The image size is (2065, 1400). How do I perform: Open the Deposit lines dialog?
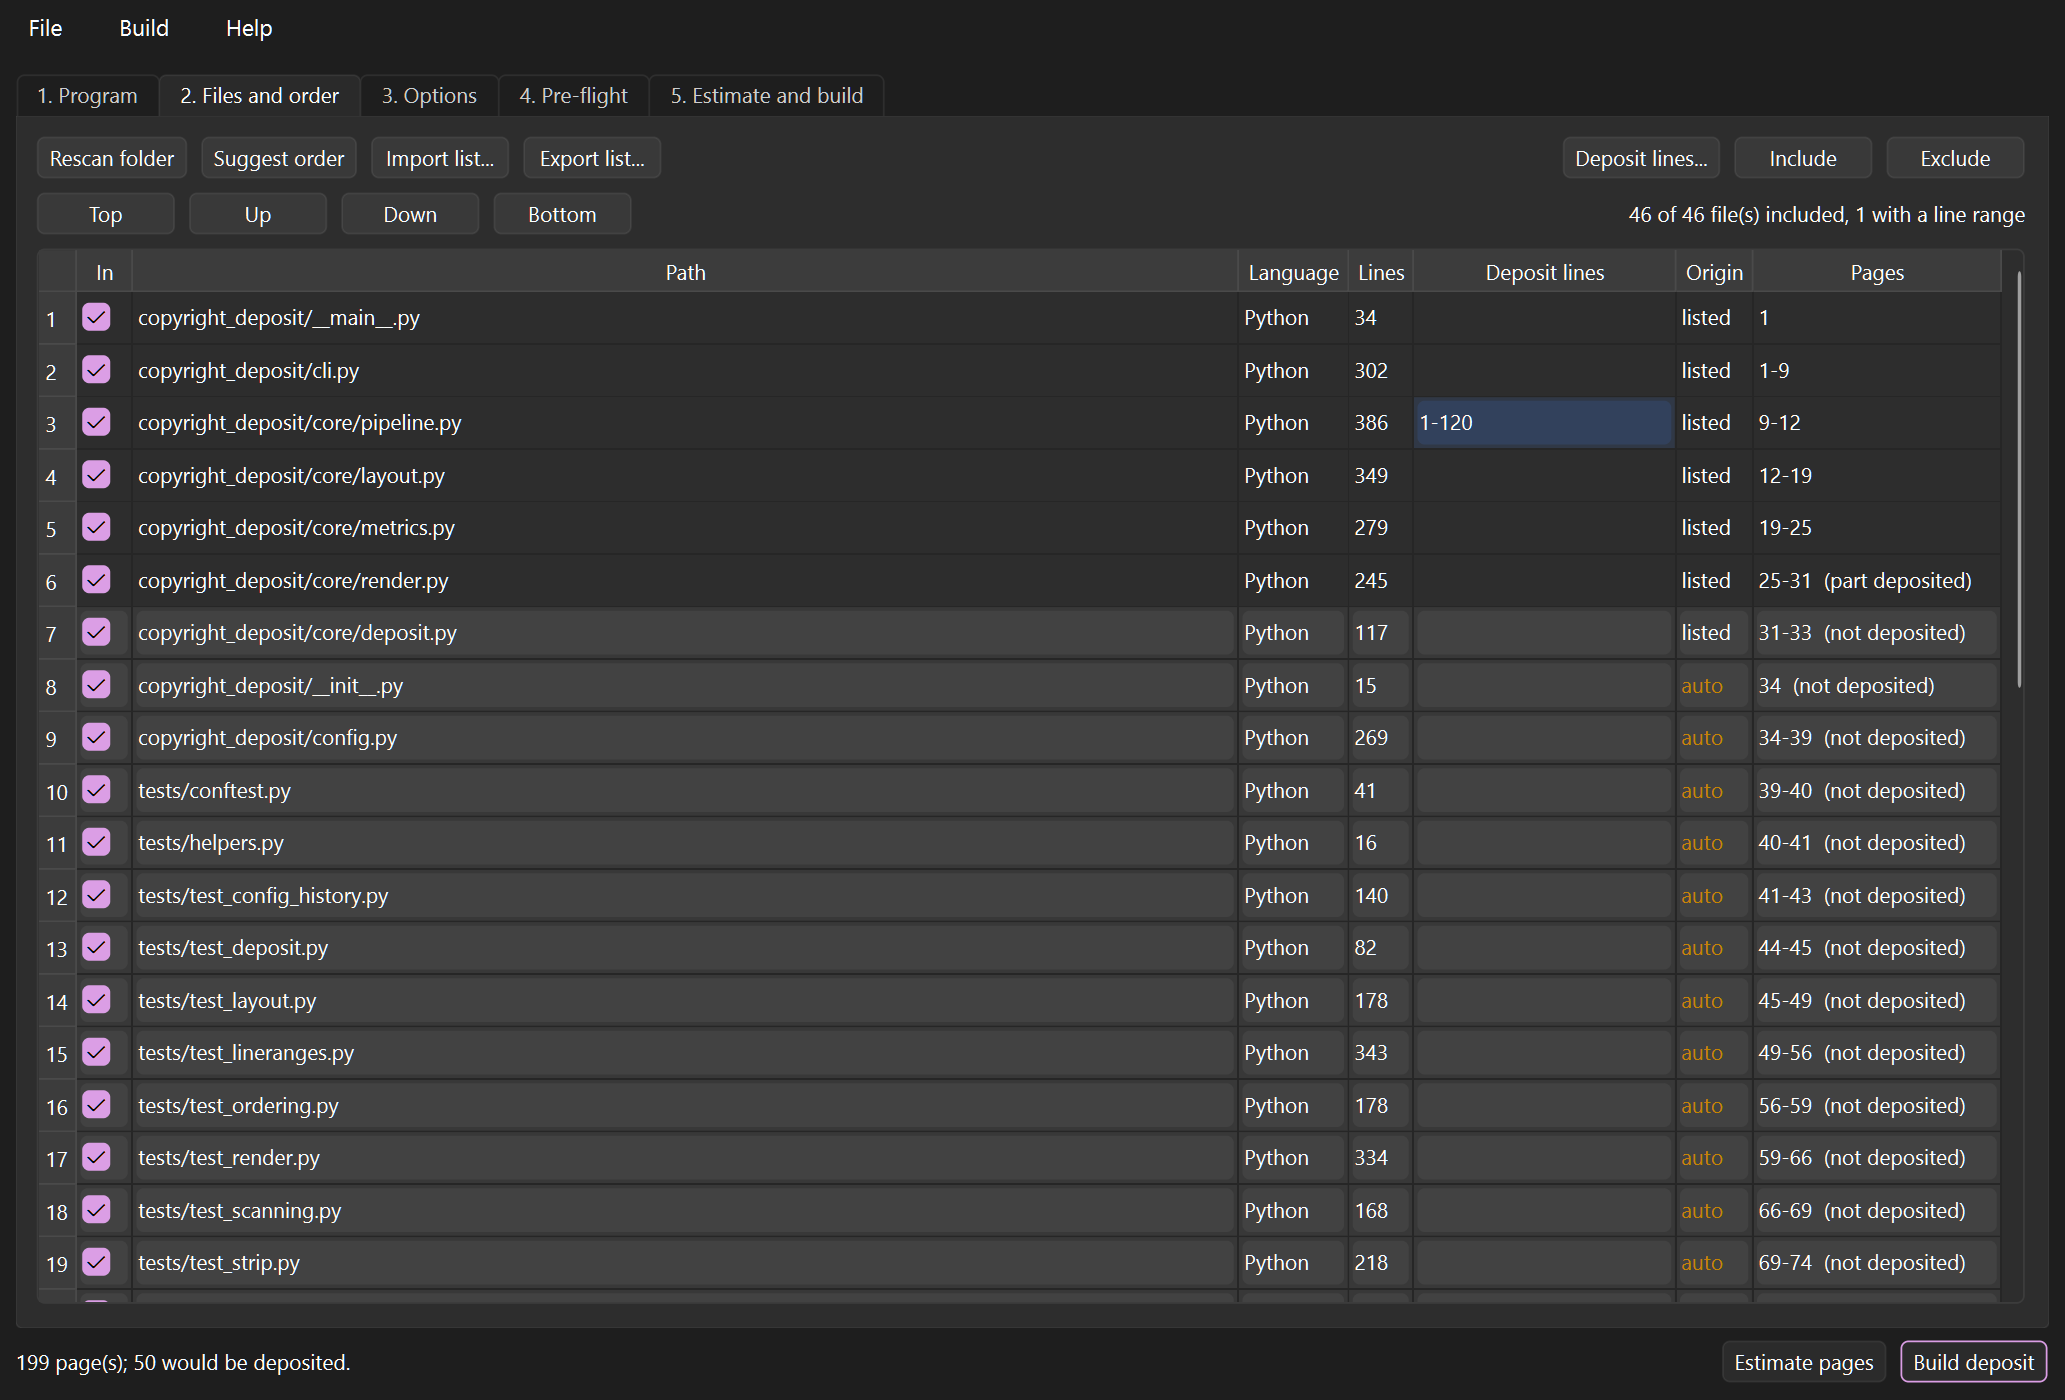[x=1641, y=158]
